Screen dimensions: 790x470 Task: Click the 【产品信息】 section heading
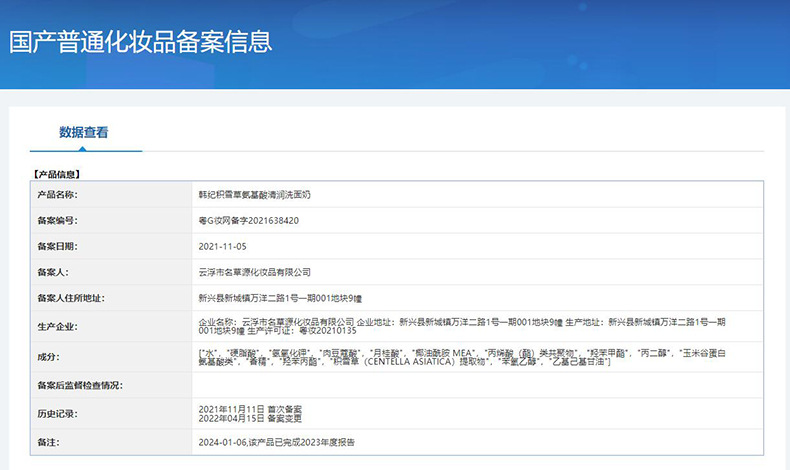coord(56,174)
